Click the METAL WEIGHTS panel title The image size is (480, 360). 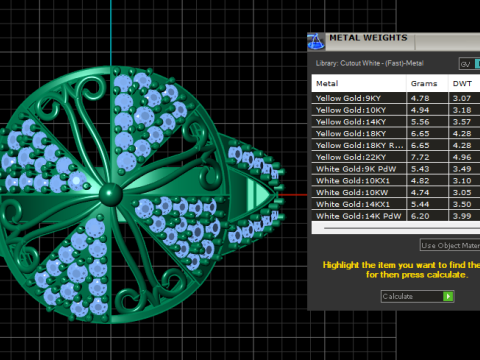click(368, 38)
